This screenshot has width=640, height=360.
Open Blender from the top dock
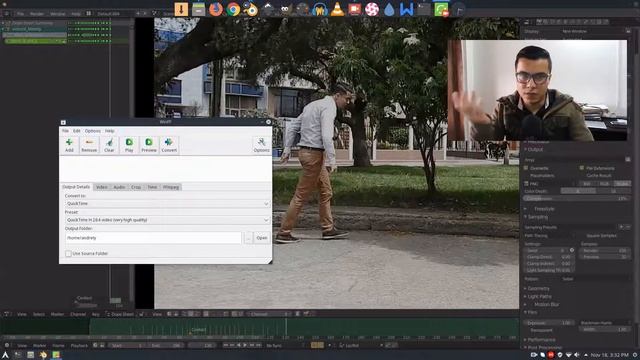pyautogui.click(x=251, y=9)
